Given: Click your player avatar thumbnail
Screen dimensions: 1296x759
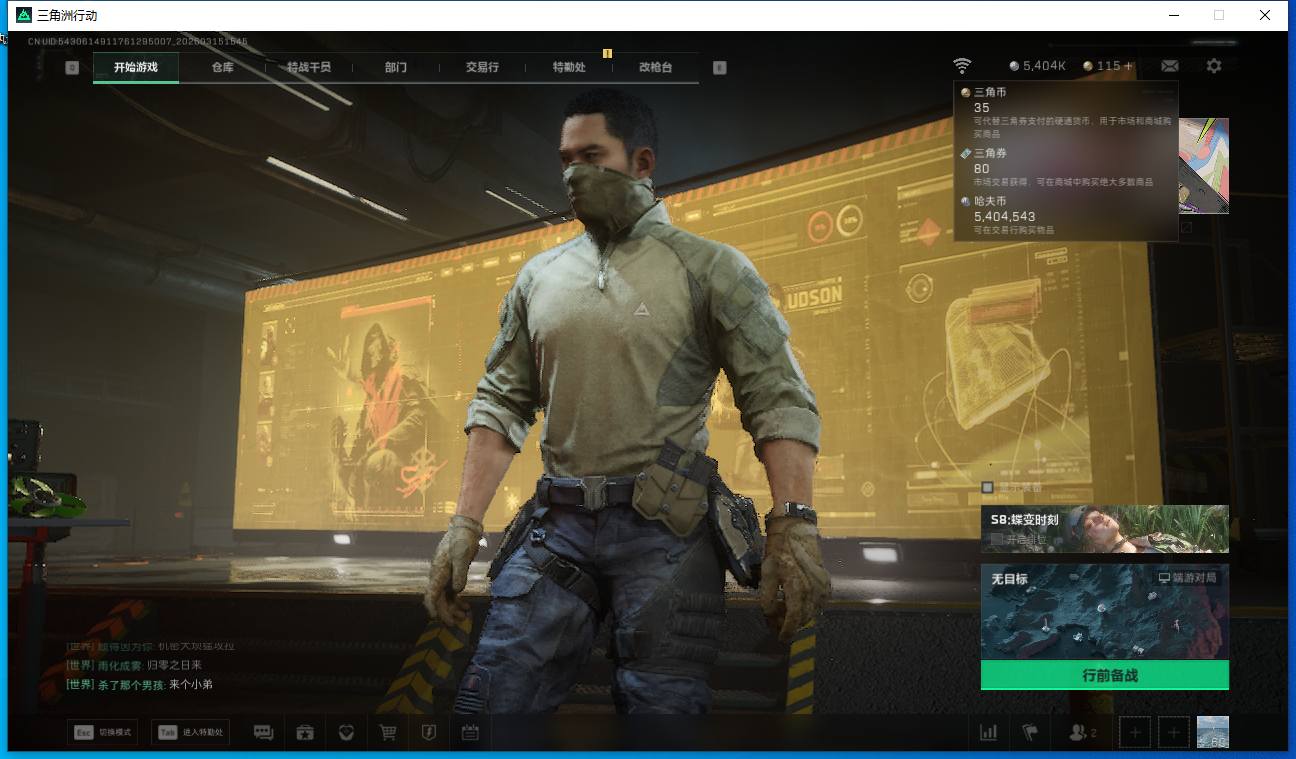Looking at the screenshot, I should [x=1213, y=732].
